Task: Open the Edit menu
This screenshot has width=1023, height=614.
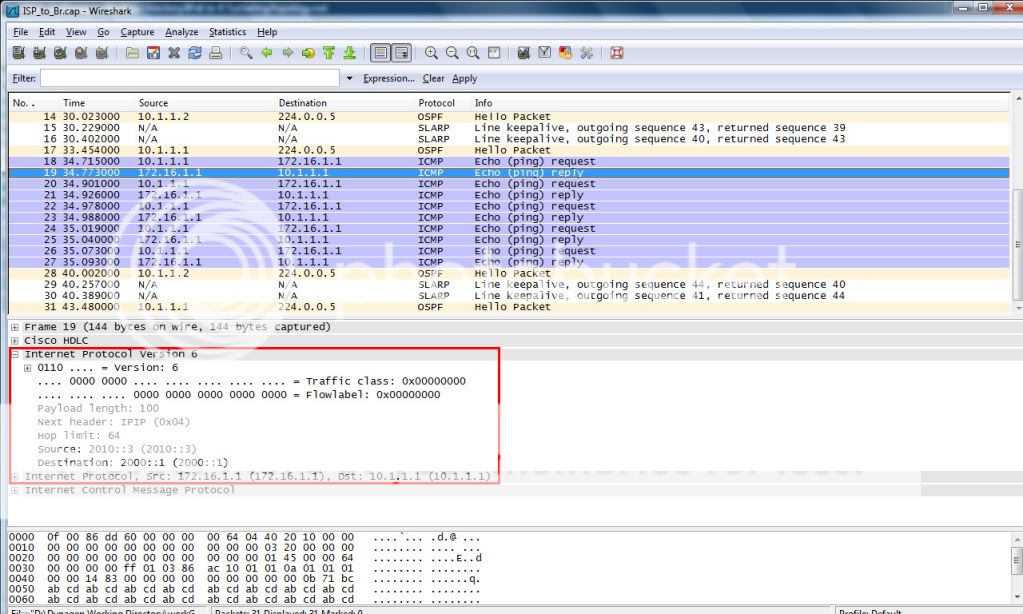Action: point(46,32)
